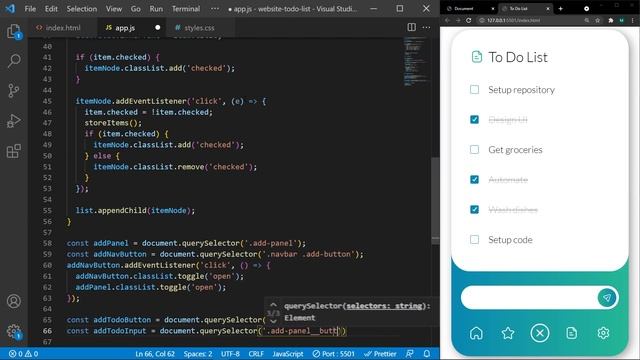Image resolution: width=640 pixels, height=360 pixels.
Task: Split the editor to the right
Action: point(411,27)
